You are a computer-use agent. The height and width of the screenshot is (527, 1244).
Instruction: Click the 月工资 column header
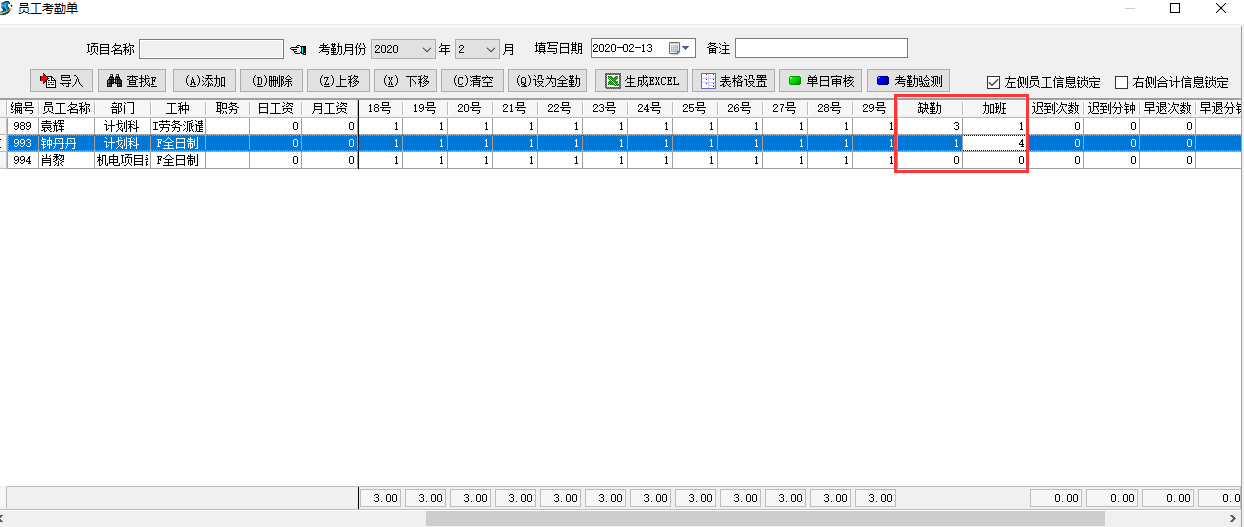click(329, 108)
